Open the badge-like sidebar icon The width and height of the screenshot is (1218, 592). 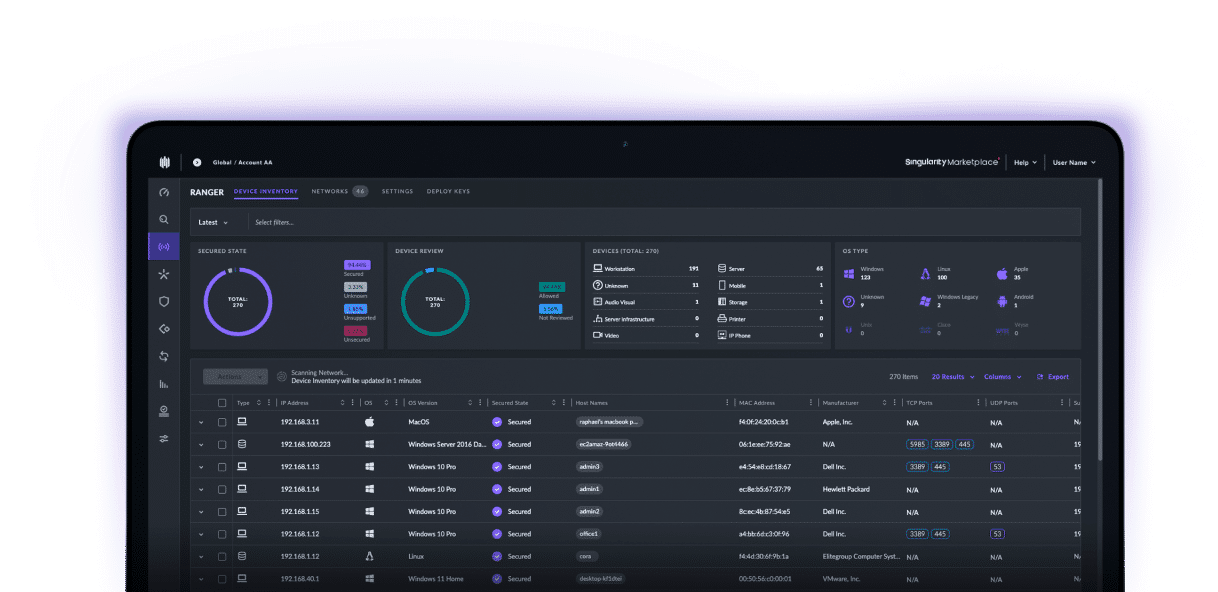(164, 411)
